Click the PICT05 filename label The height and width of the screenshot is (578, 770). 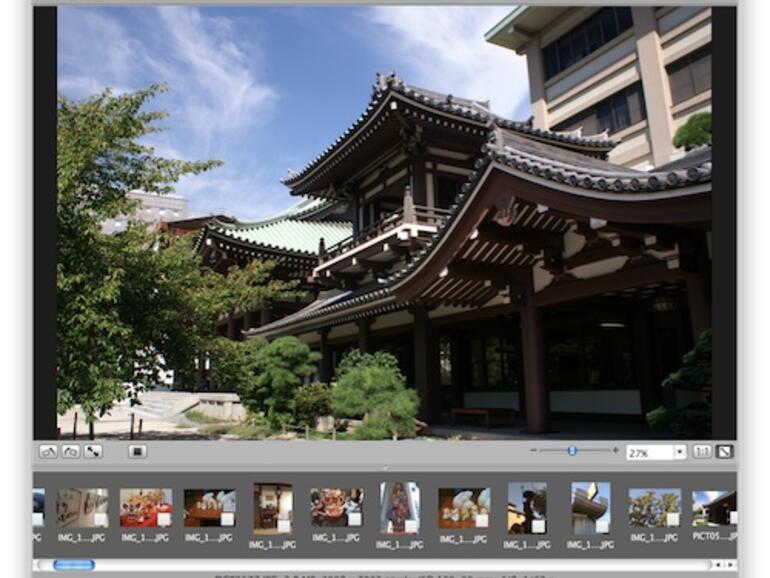(x=715, y=537)
